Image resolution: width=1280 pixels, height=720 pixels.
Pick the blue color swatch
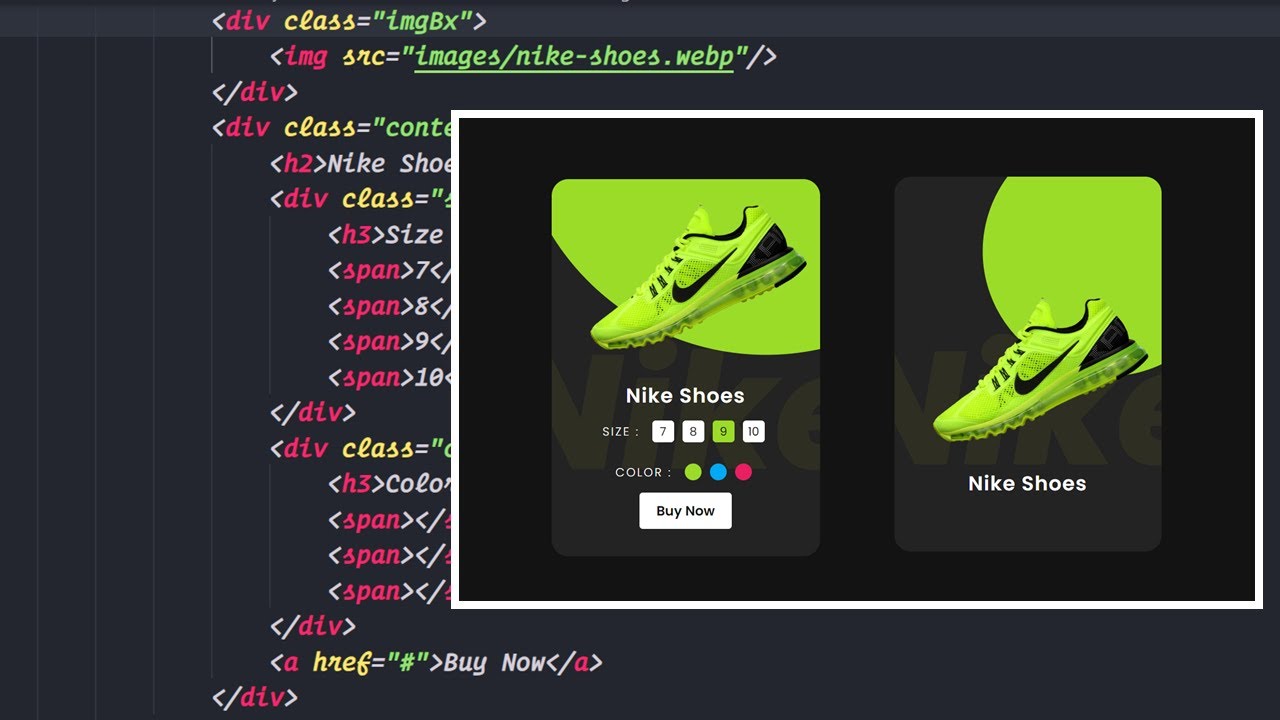click(x=718, y=472)
